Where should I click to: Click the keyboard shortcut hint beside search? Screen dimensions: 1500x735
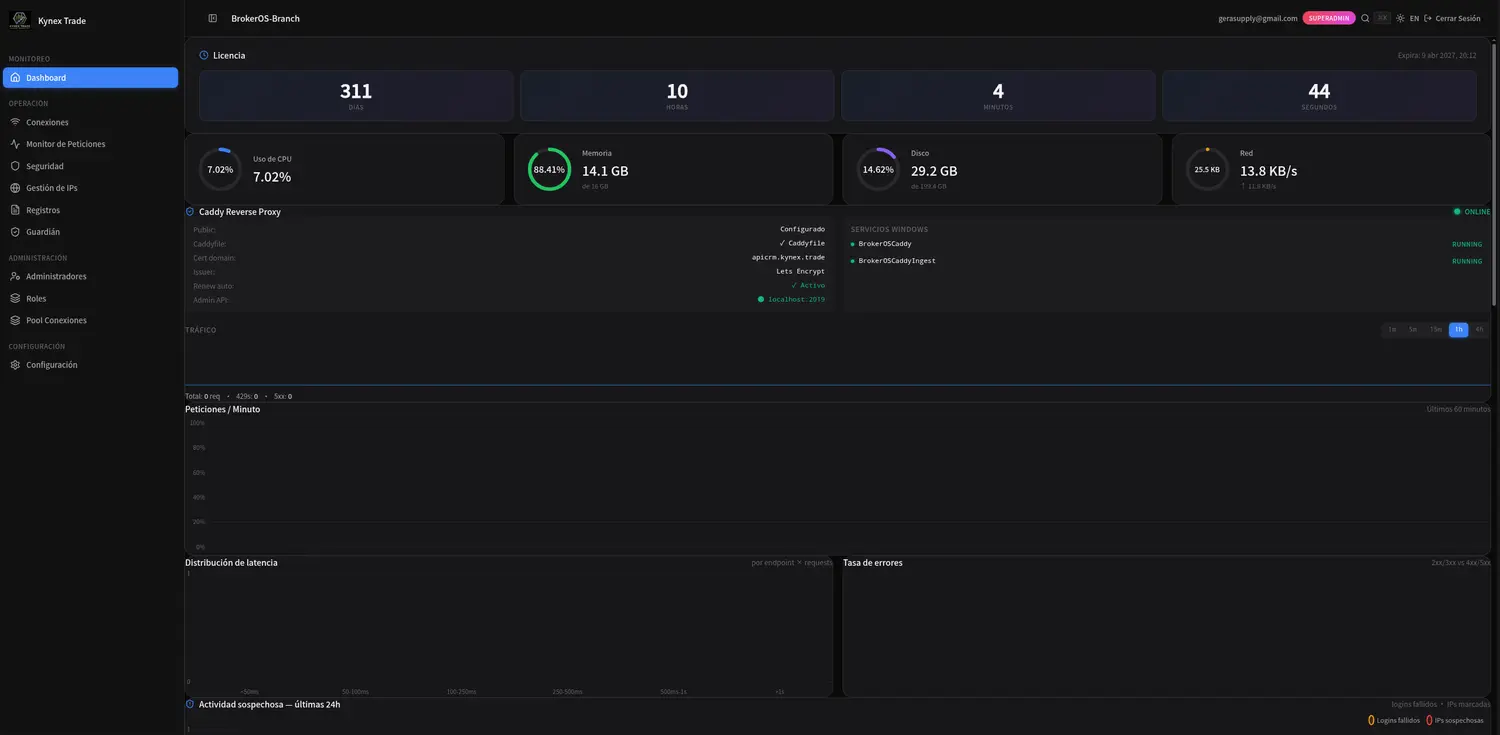1382,18
